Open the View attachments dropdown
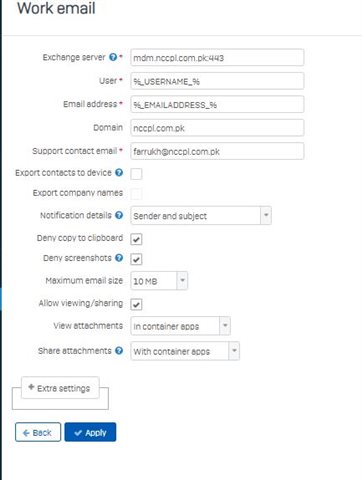The height and width of the screenshot is (480, 362). [180, 326]
